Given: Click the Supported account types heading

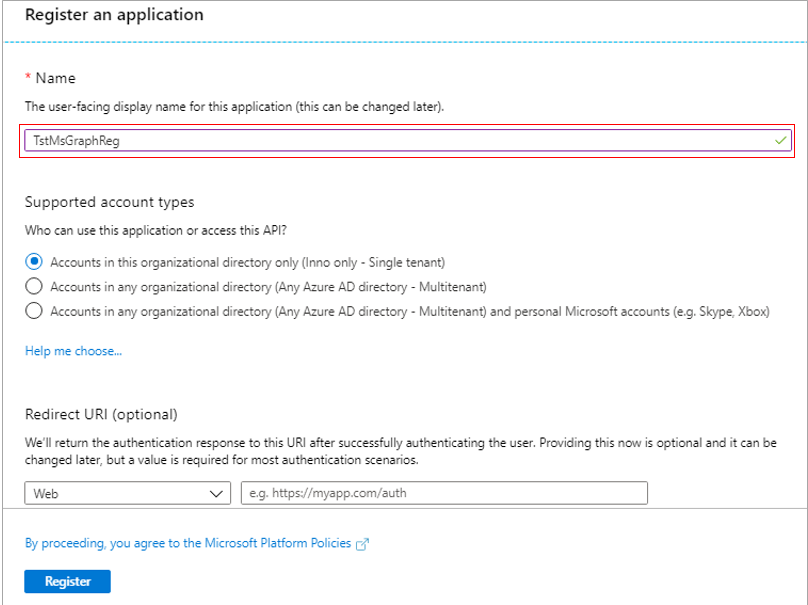Looking at the screenshot, I should click(x=110, y=201).
